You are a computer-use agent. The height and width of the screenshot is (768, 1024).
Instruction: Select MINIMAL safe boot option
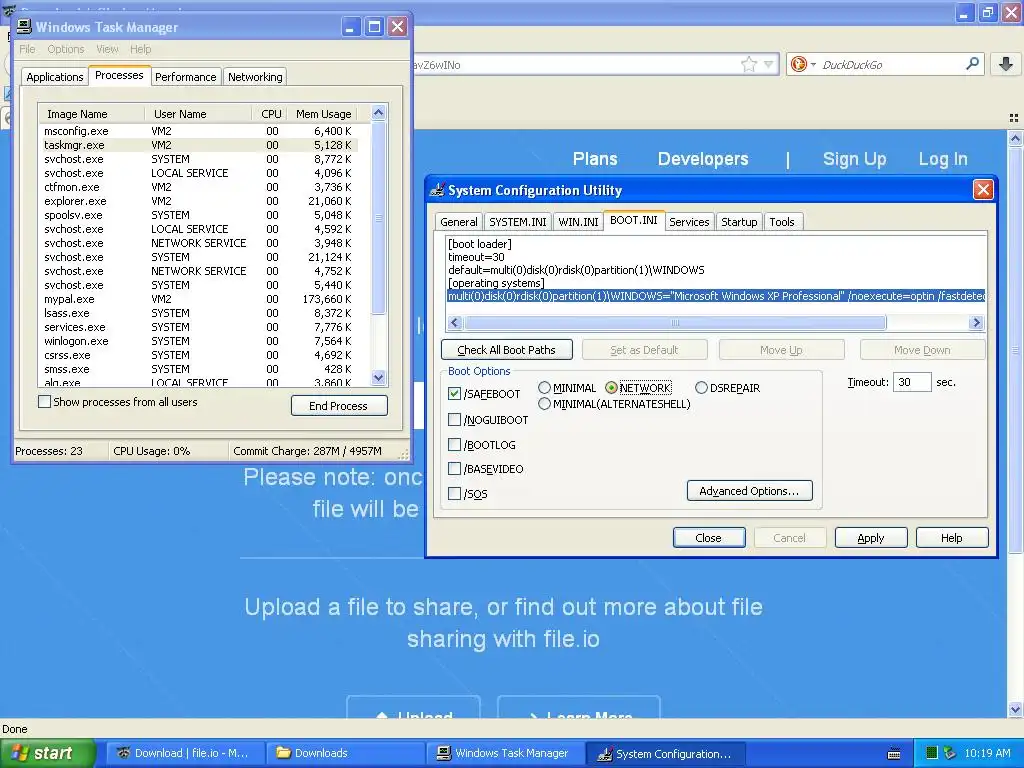pyautogui.click(x=545, y=387)
